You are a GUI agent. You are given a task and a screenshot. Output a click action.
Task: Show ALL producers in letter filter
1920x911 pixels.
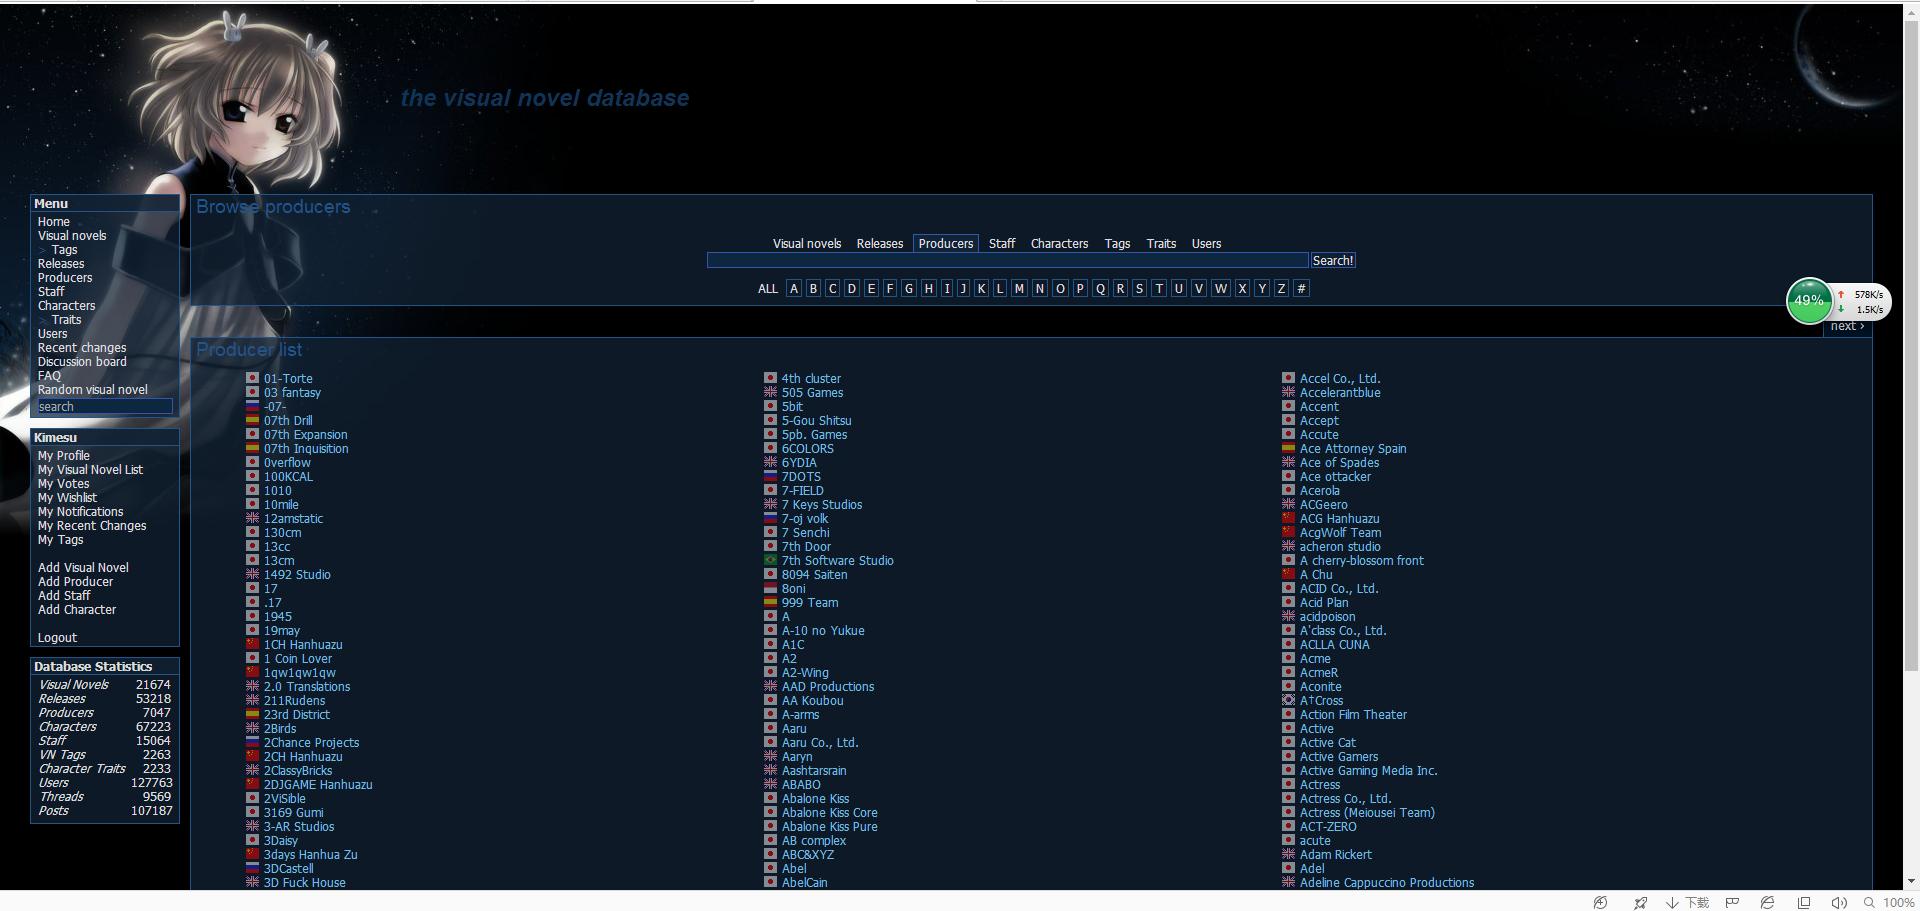768,288
